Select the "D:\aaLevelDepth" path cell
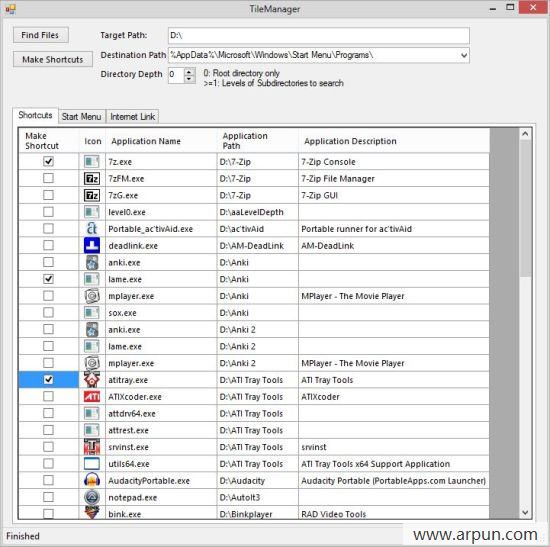Screen dimensions: 550x547 click(257, 212)
